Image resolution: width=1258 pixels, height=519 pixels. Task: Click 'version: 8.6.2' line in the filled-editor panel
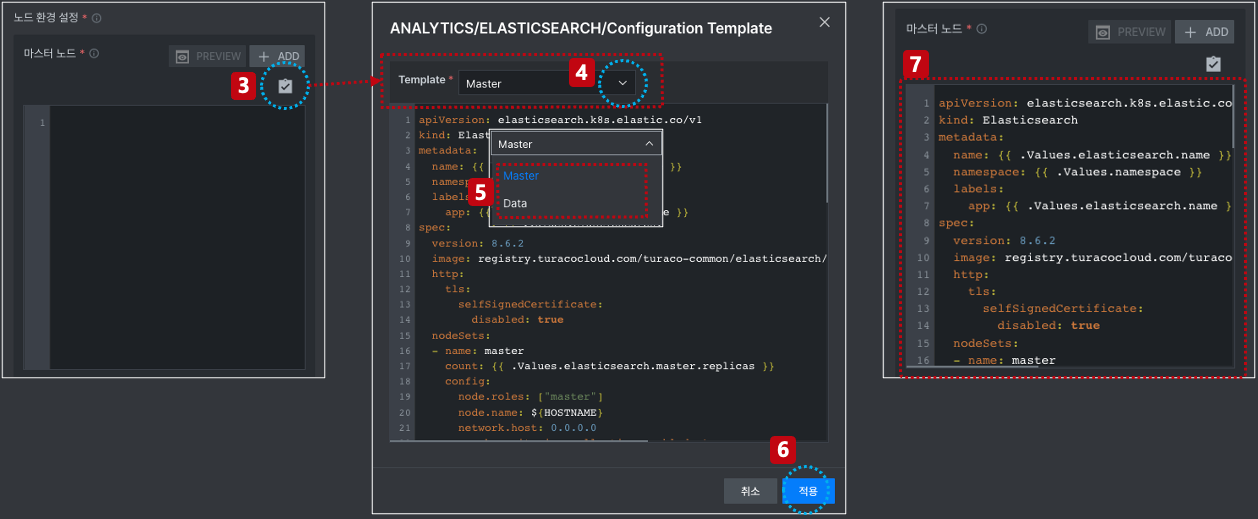(1004, 240)
